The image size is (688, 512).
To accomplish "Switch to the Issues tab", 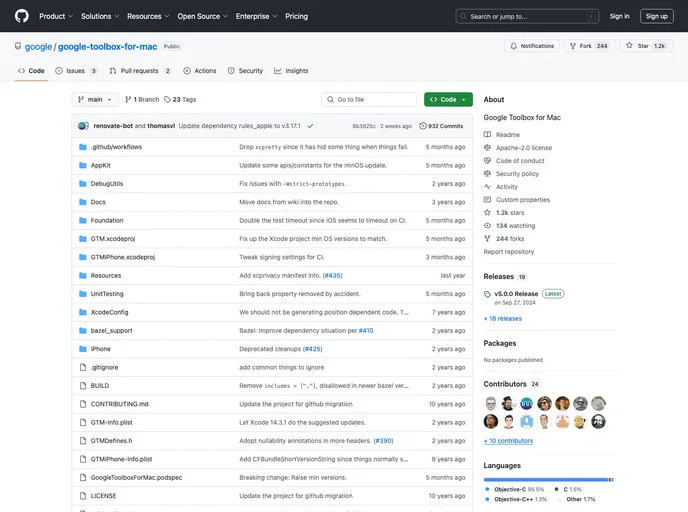I will coord(76,71).
